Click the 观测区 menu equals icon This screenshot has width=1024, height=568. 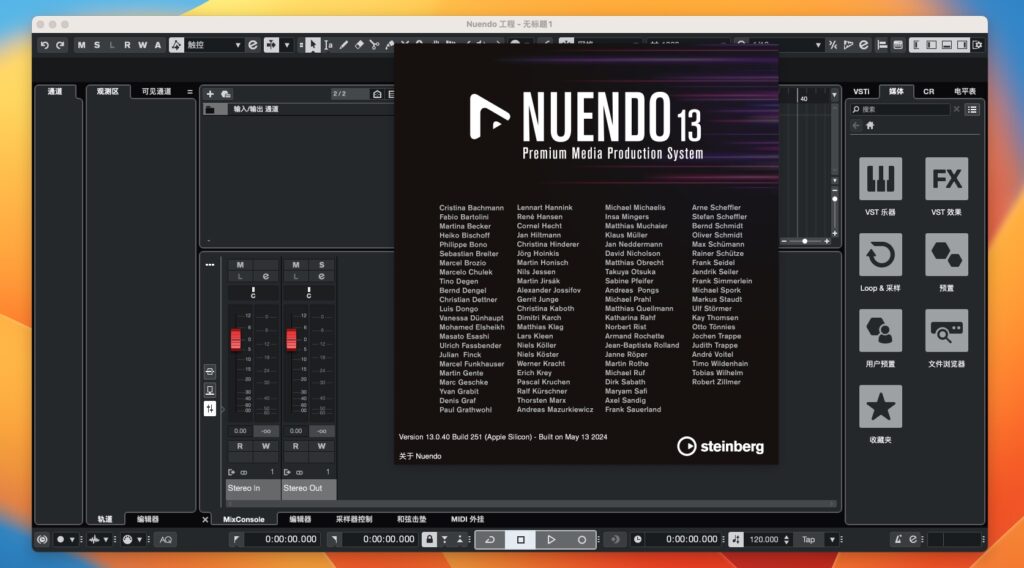pyautogui.click(x=189, y=92)
